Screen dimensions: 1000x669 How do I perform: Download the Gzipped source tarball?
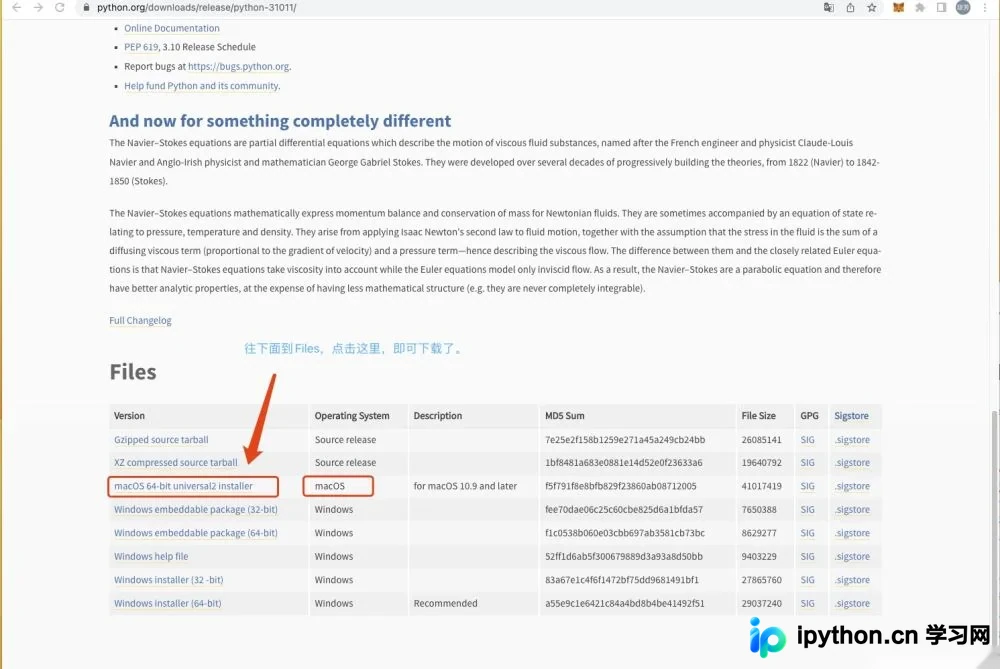pos(161,439)
